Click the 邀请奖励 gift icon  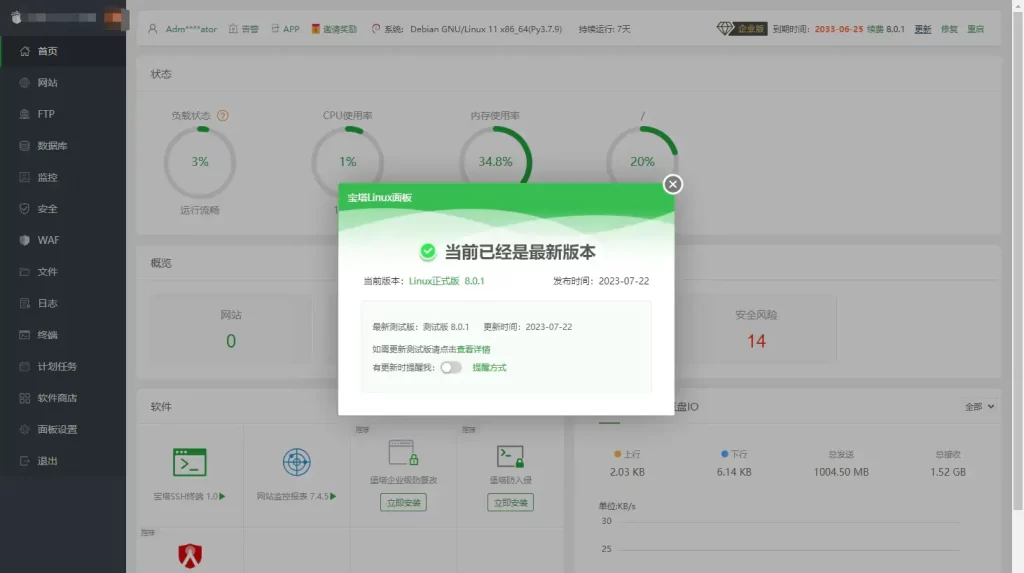315,29
